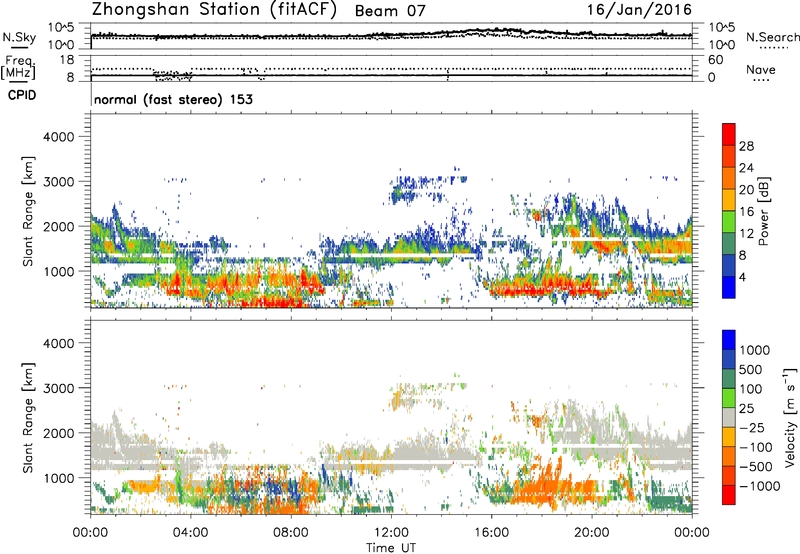Image resolution: width=800 pixels, height=554 pixels.
Task: Click the -500 label on velocity colorbar
Action: (x=756, y=467)
